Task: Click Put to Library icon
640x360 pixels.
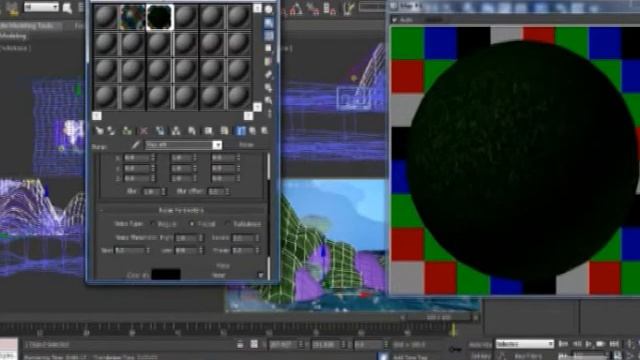Action: (x=192, y=131)
